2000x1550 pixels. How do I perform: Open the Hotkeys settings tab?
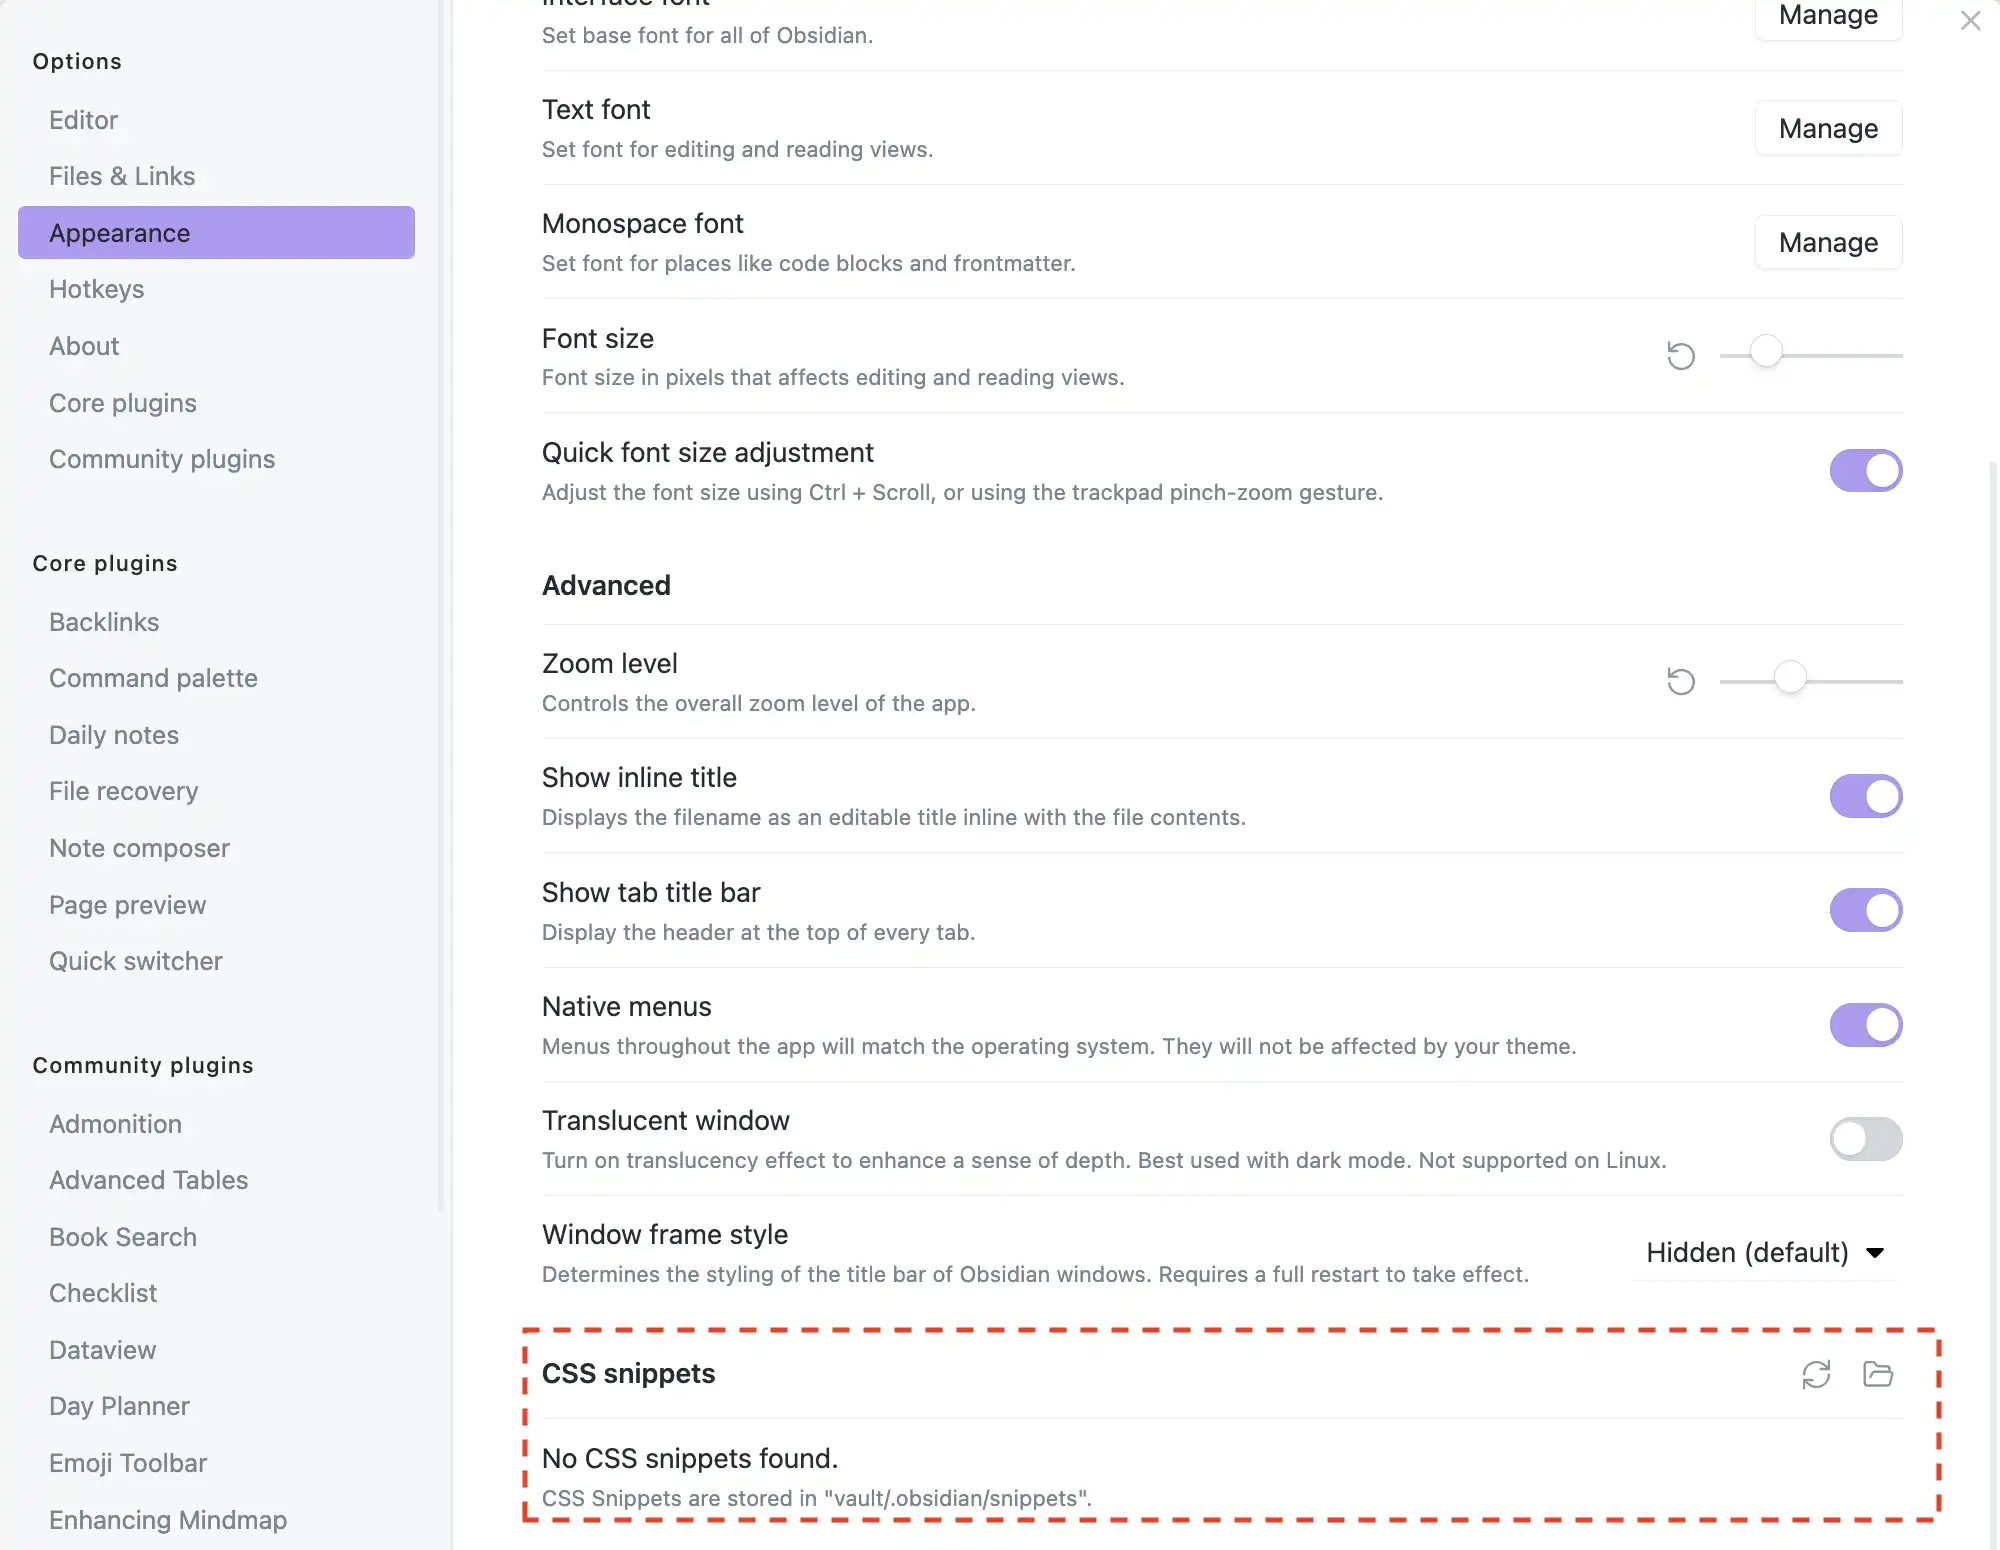click(x=97, y=289)
